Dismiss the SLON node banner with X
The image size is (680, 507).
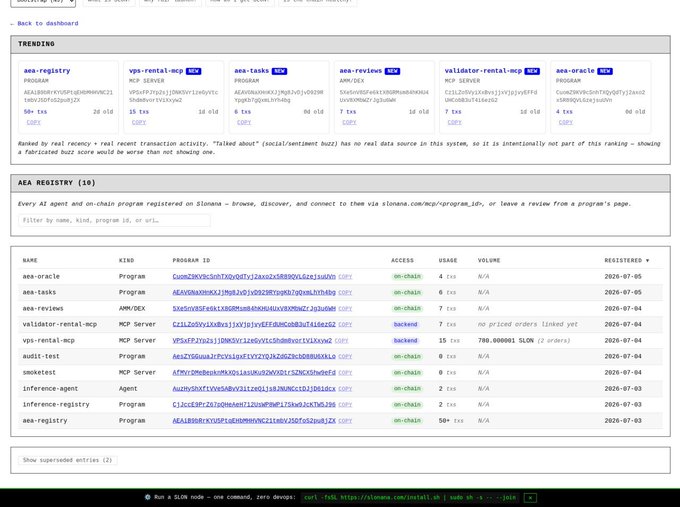[x=530, y=497]
